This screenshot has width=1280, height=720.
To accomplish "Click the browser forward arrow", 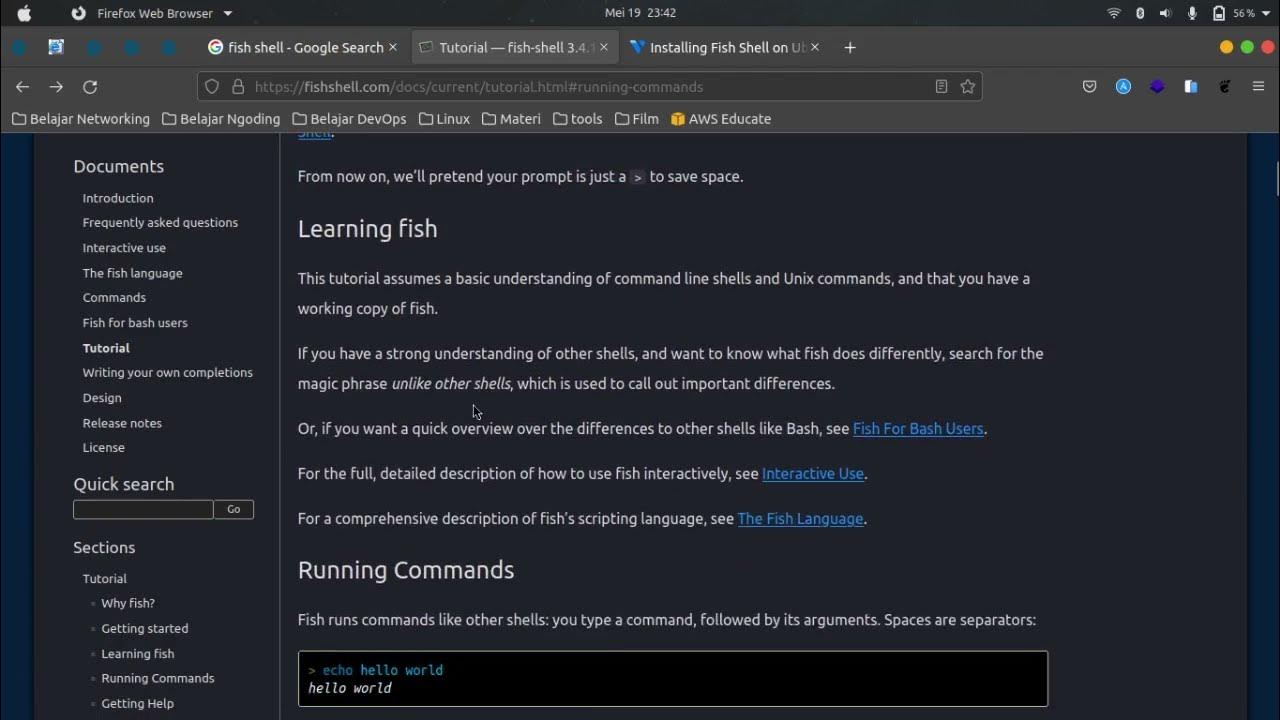I will point(56,87).
